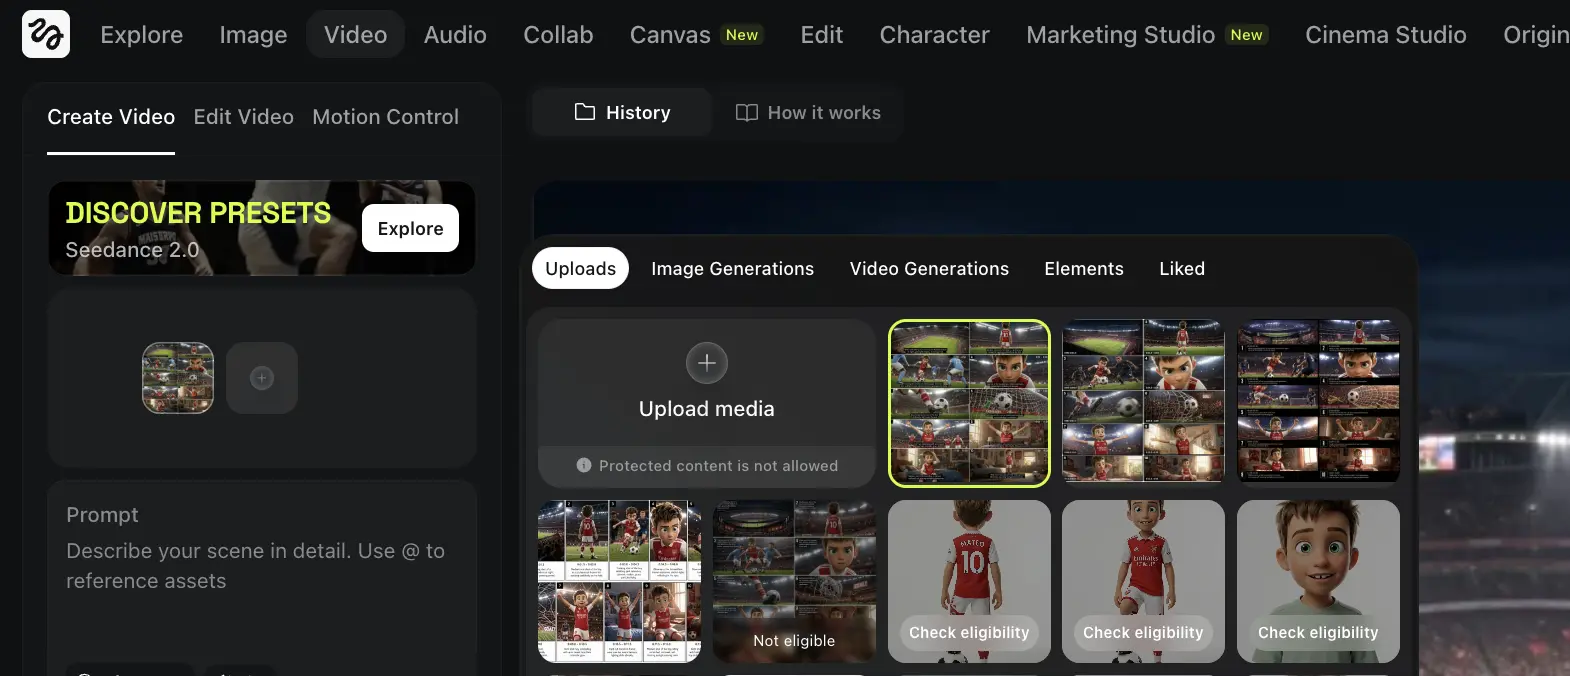Image resolution: width=1570 pixels, height=676 pixels.
Task: Click the add reference plus slot
Action: click(262, 378)
